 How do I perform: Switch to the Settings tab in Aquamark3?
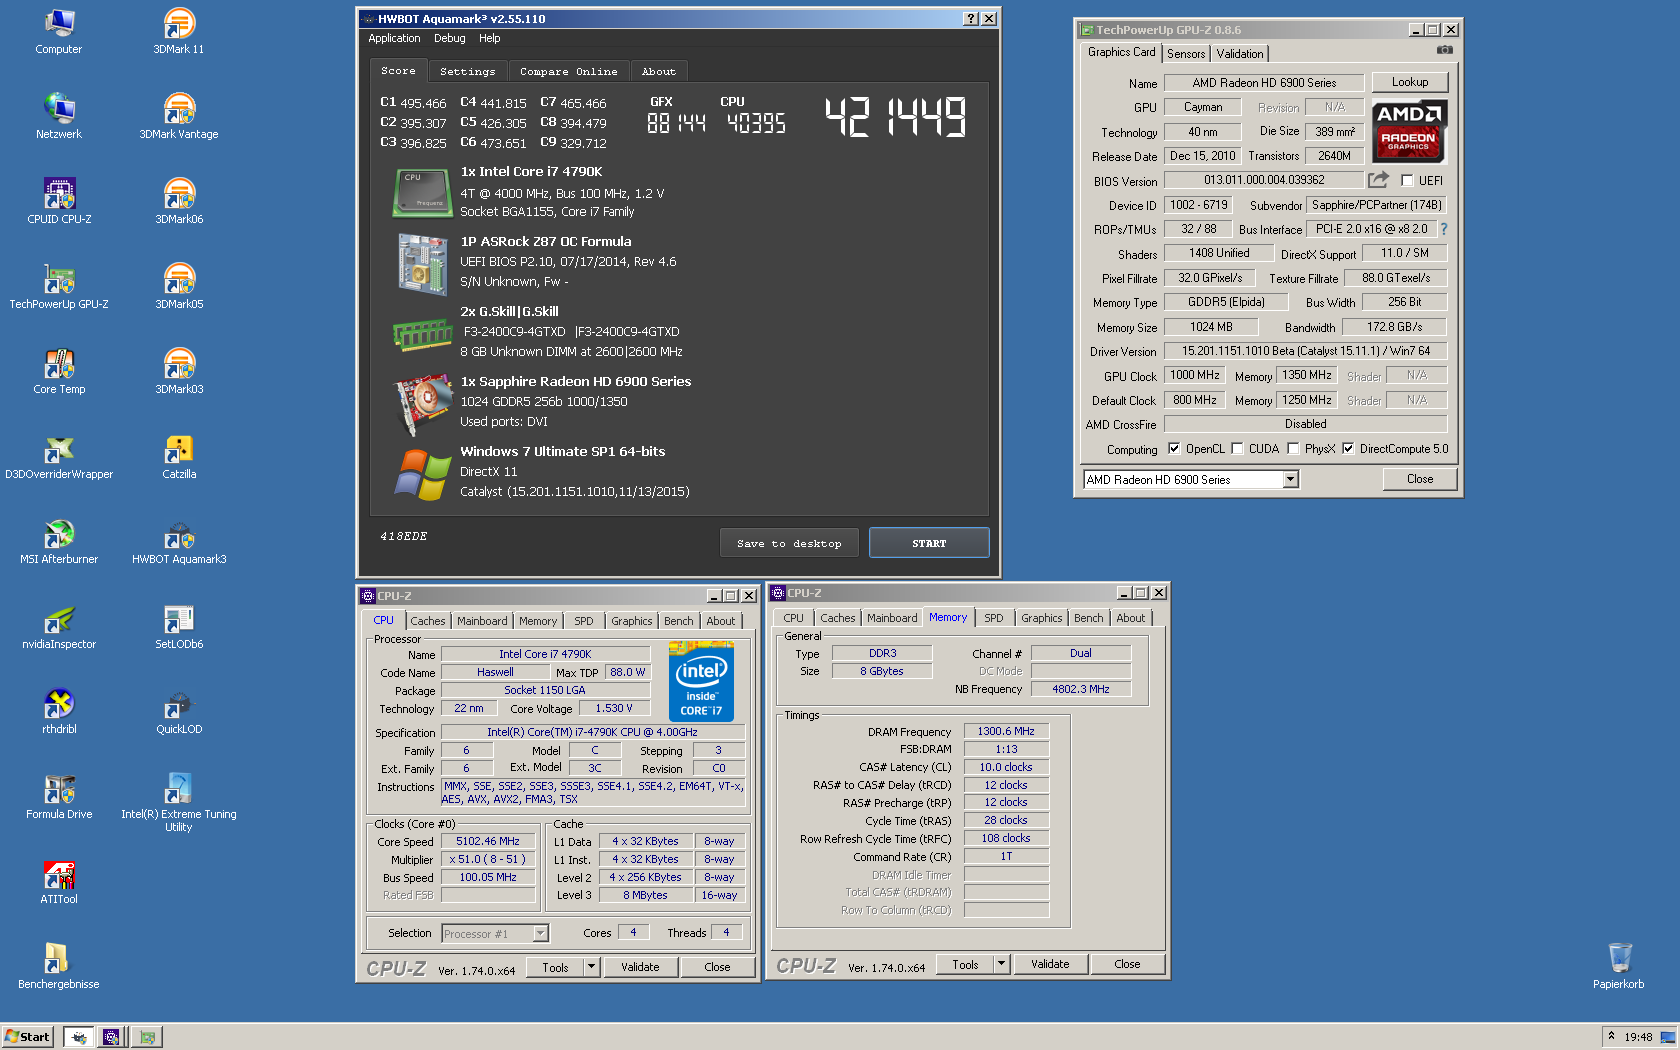tap(467, 71)
